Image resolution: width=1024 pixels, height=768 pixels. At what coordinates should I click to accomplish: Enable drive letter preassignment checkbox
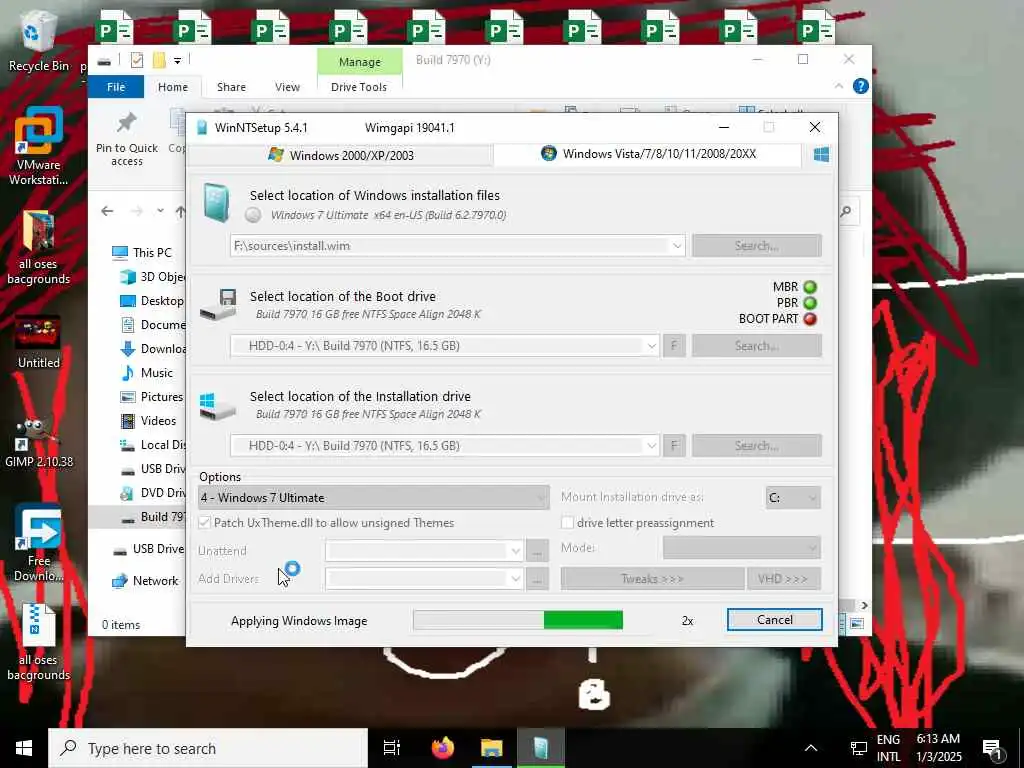(568, 522)
